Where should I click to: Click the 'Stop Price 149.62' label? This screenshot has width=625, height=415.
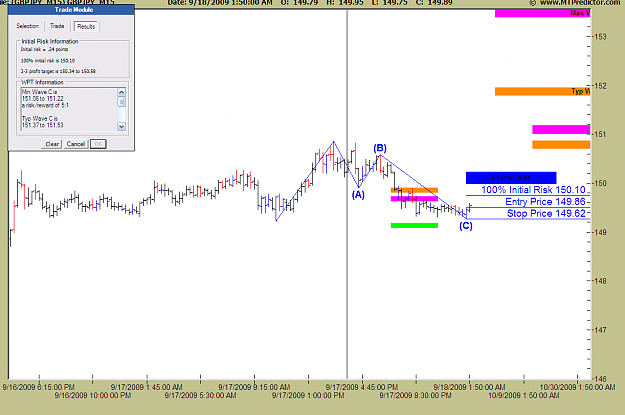click(x=546, y=214)
